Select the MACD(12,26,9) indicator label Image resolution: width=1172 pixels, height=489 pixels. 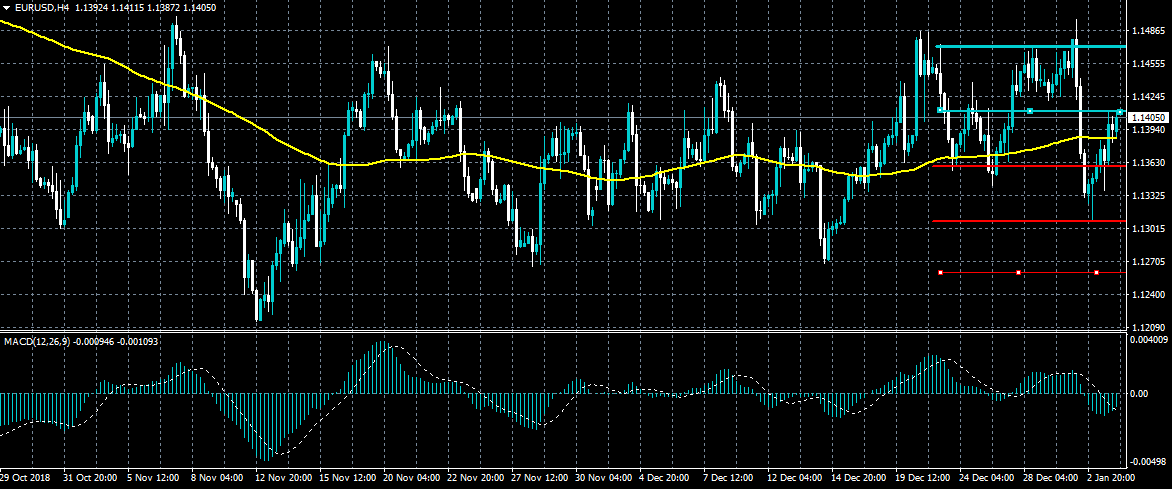click(x=35, y=342)
